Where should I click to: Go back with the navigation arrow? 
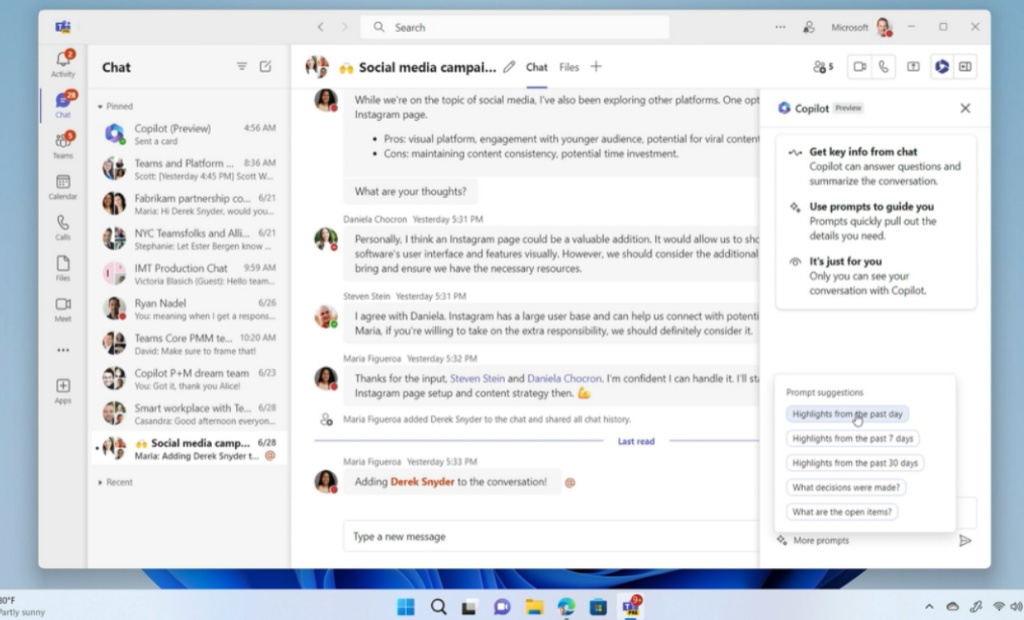click(320, 27)
